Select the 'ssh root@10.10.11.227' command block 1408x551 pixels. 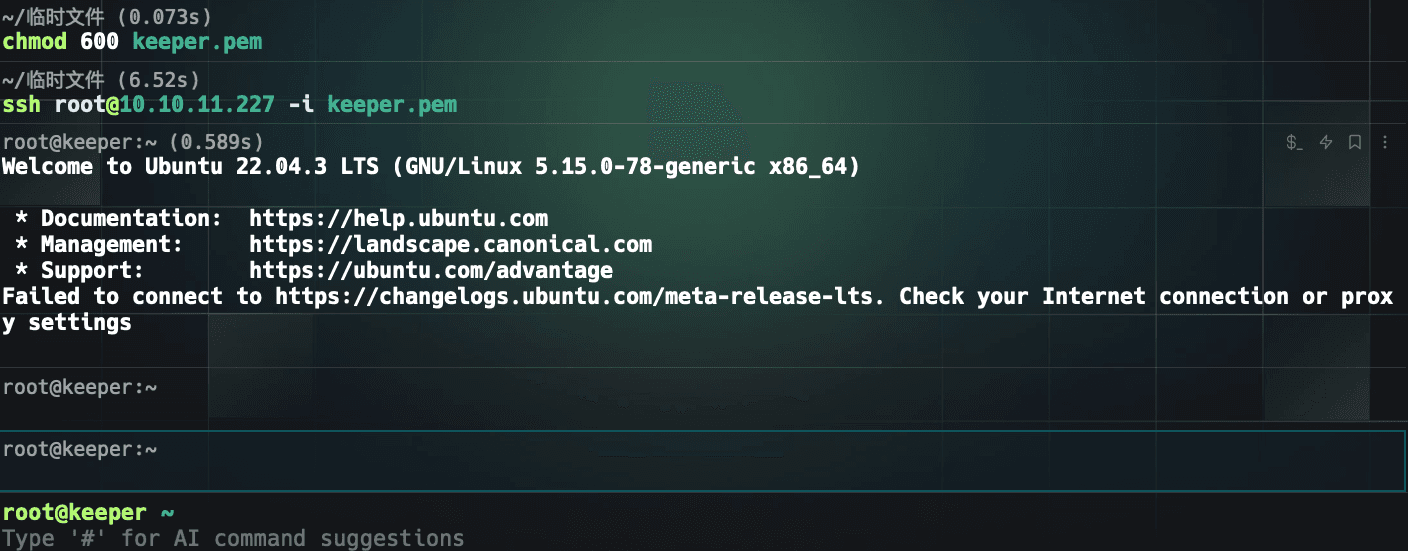(x=704, y=93)
